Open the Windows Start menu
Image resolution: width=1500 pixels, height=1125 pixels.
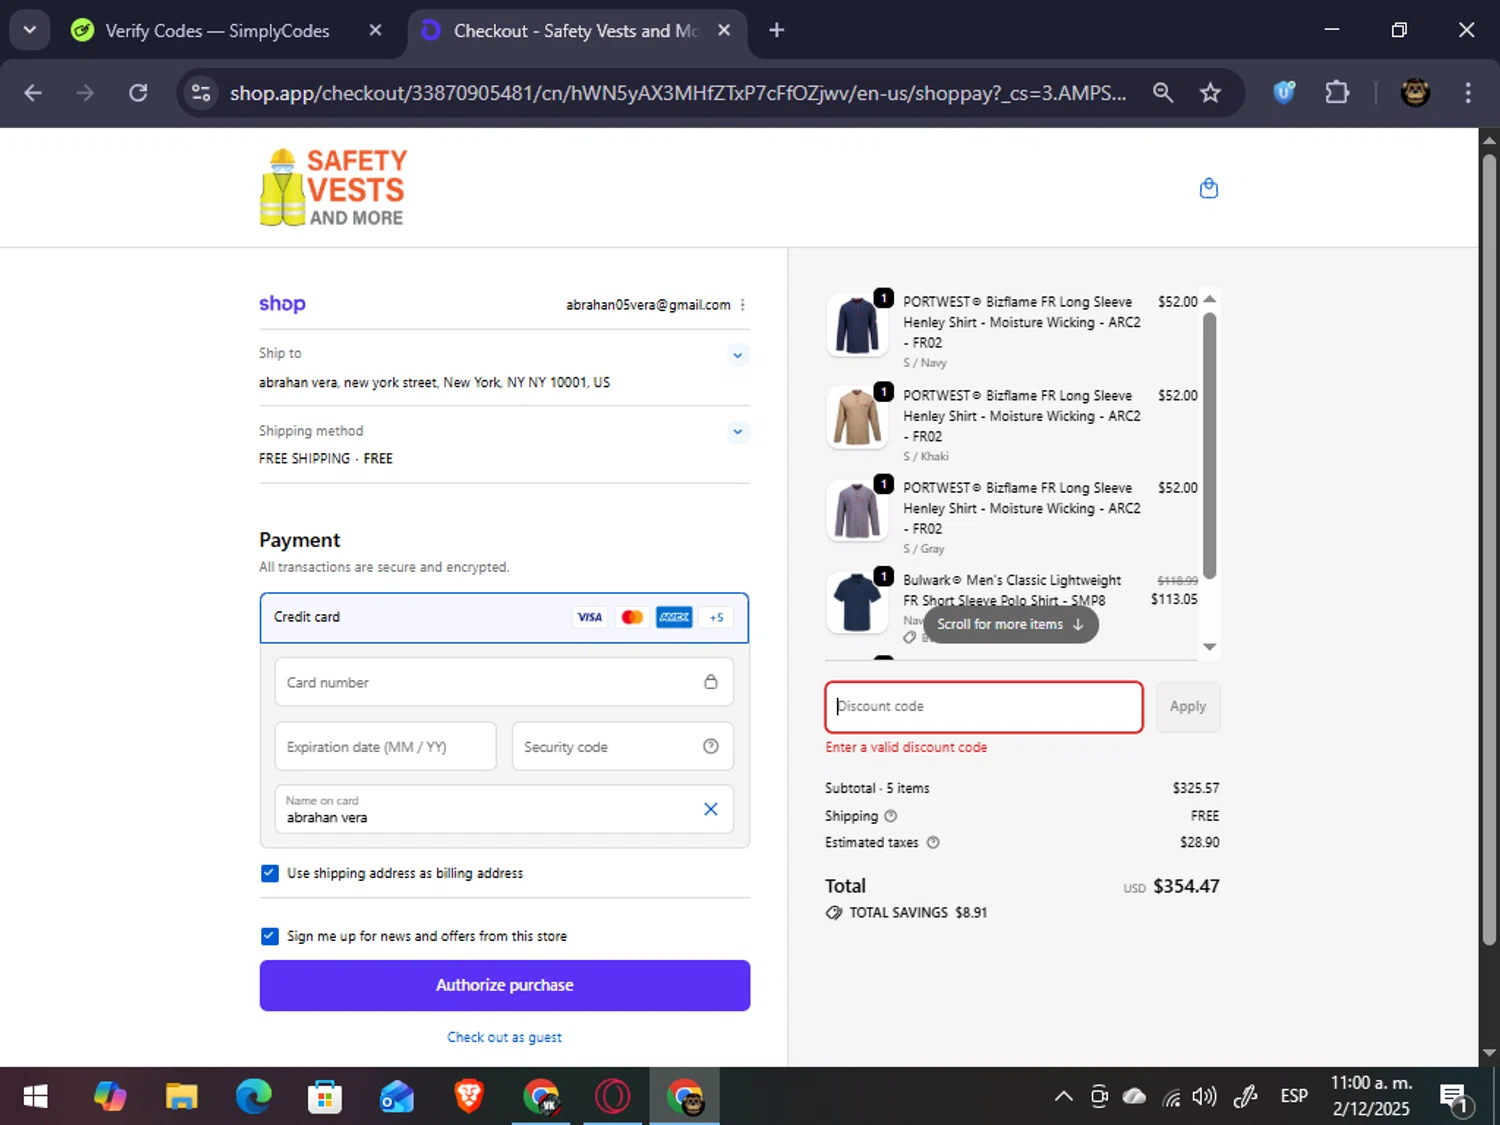35,1097
